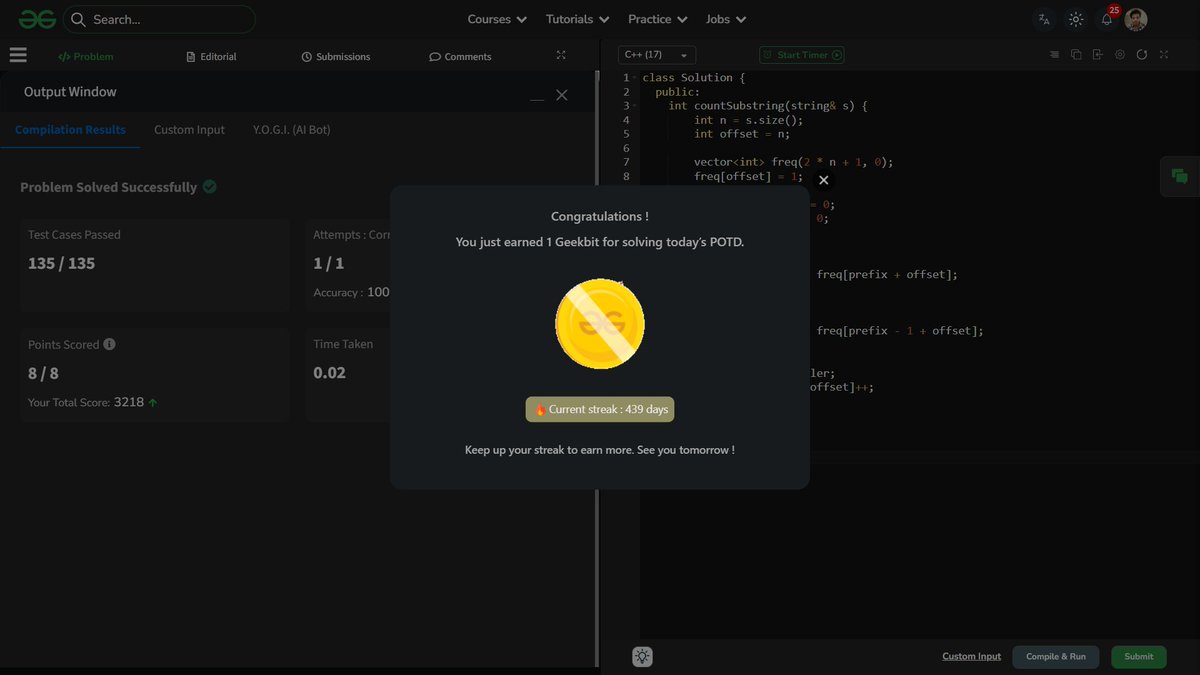
Task: Close the Congratulations popup
Action: coord(823,180)
